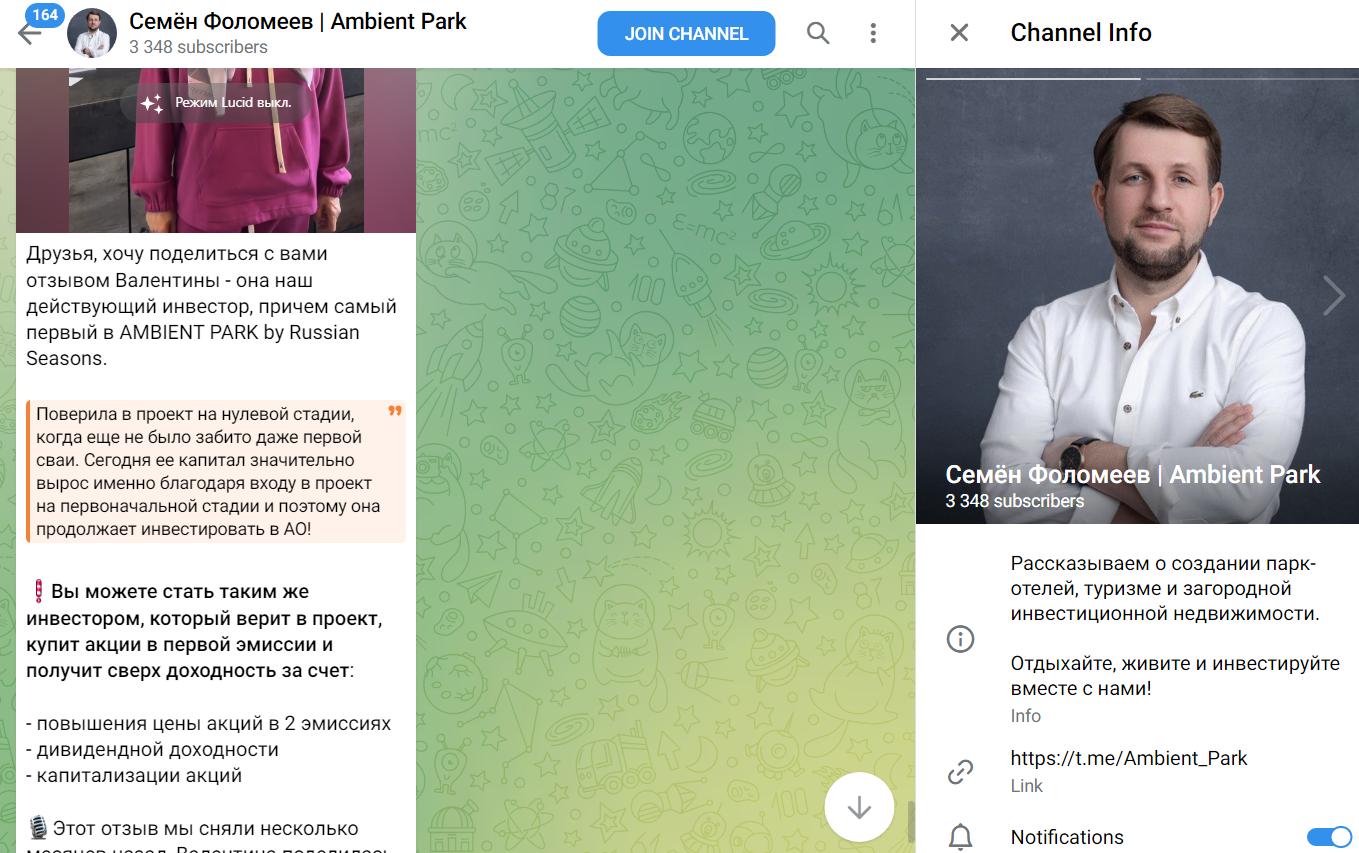The height and width of the screenshot is (853, 1359).
Task: Search within the channel using magnifier icon
Action: (x=818, y=33)
